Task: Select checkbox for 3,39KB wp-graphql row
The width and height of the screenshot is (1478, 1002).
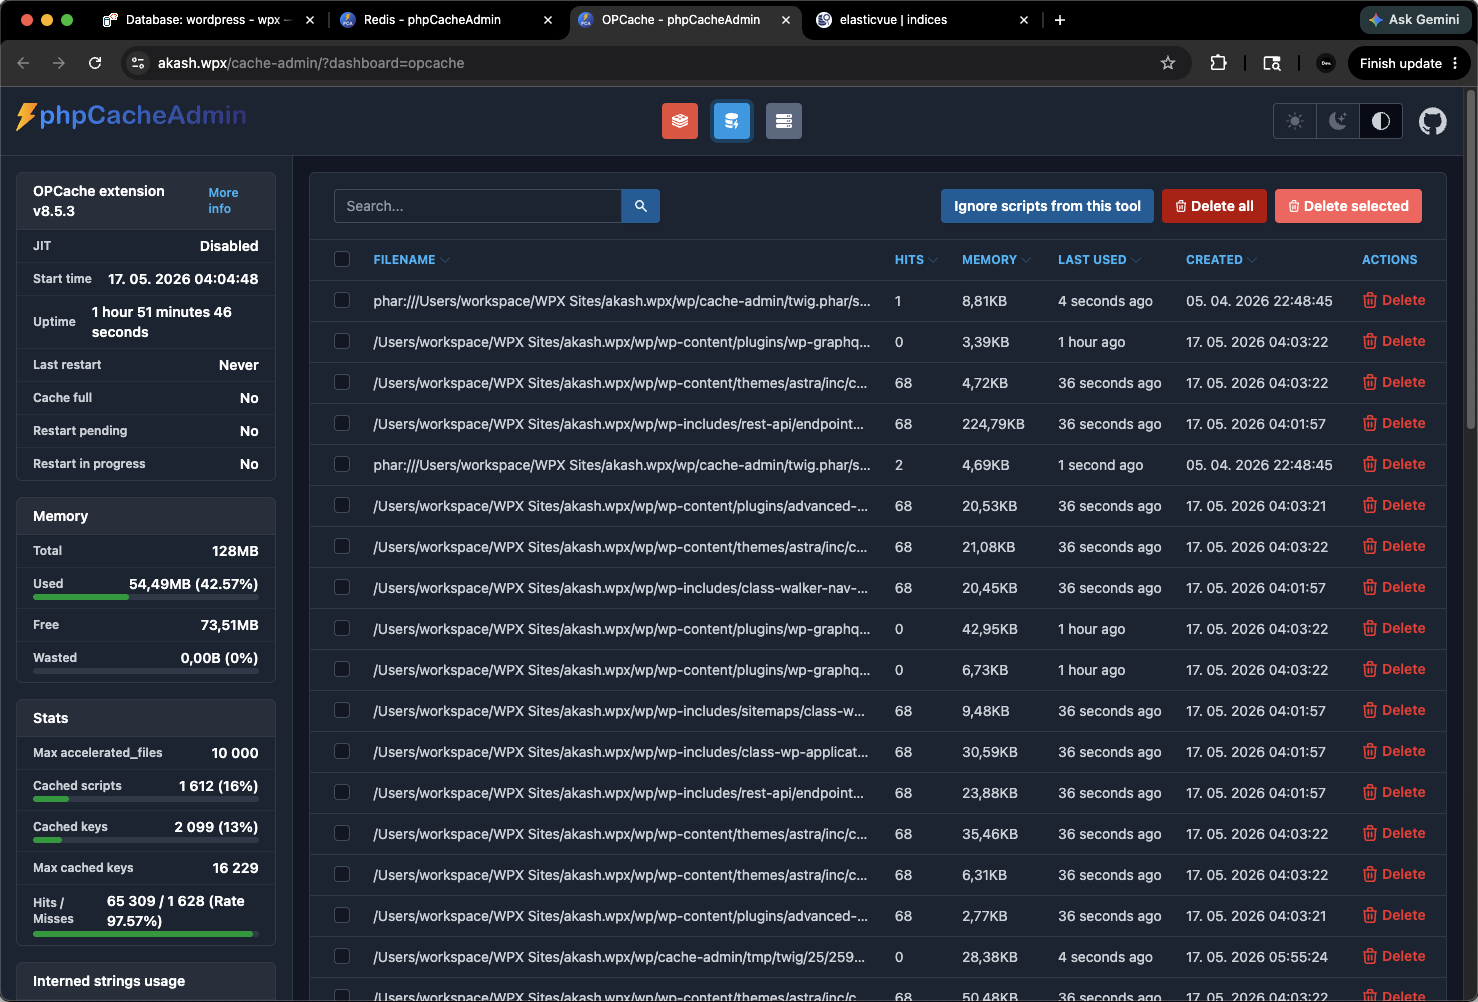Action: 342,341
